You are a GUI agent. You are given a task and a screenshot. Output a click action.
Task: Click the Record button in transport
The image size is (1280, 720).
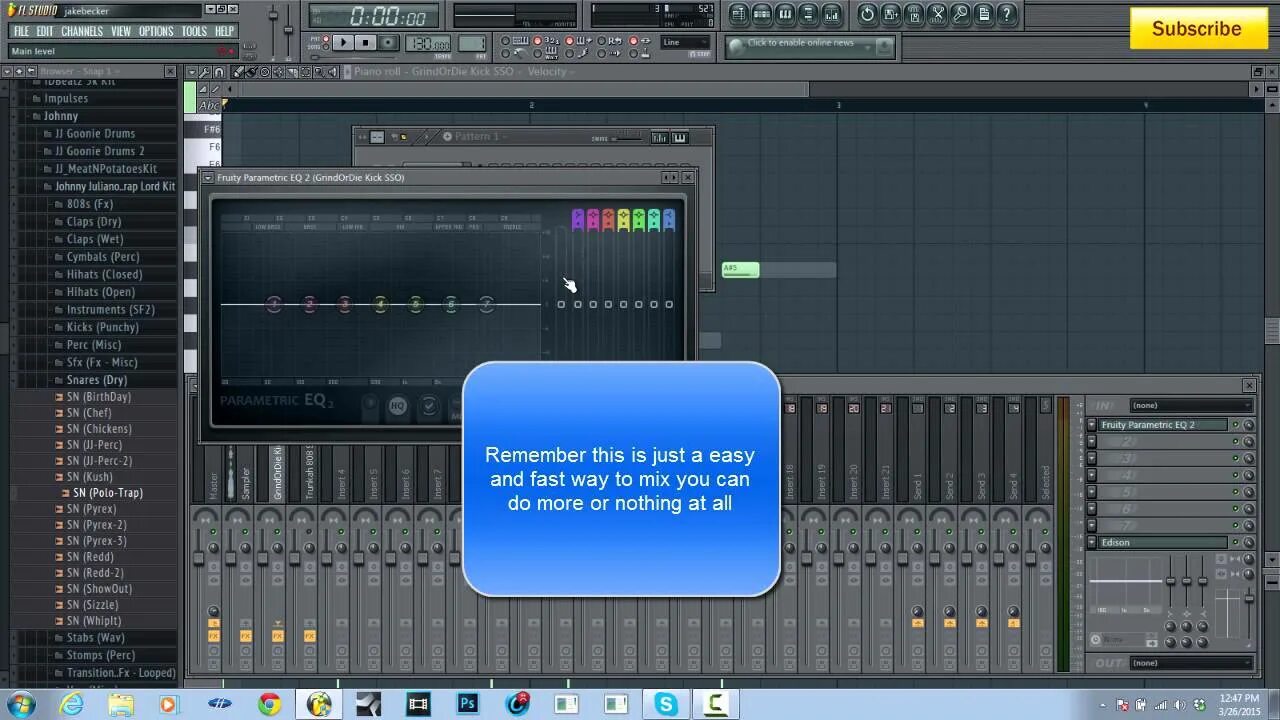point(388,42)
